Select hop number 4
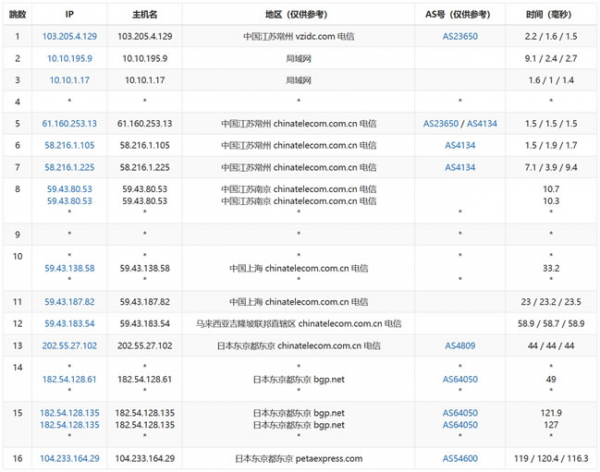This screenshot has width=600, height=472. (x=17, y=102)
